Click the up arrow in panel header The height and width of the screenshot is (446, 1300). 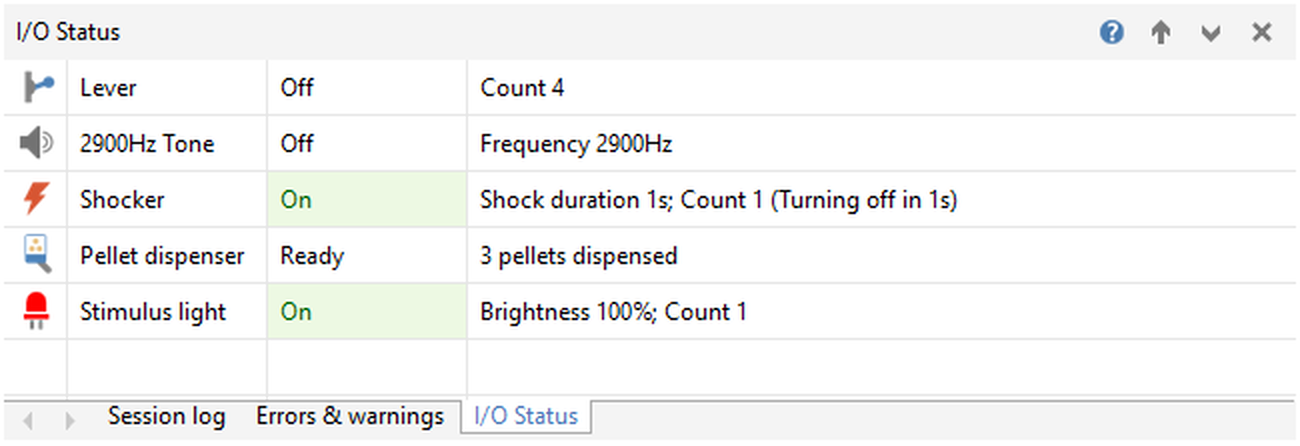point(1160,33)
